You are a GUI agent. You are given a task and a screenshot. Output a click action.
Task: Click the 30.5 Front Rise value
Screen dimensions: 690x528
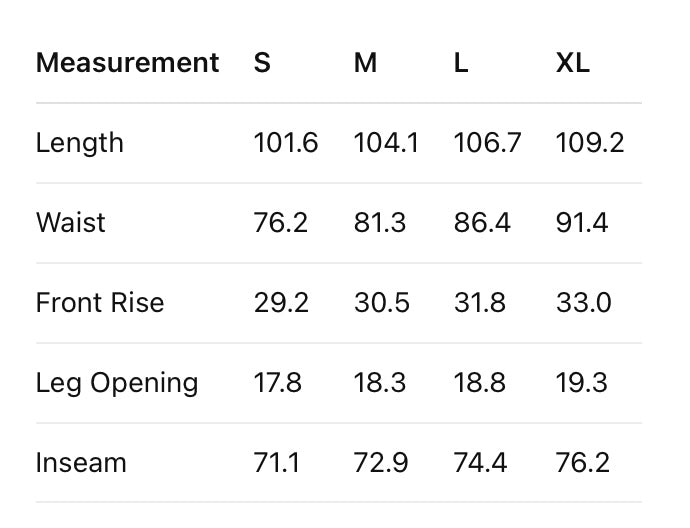pyautogui.click(x=382, y=303)
